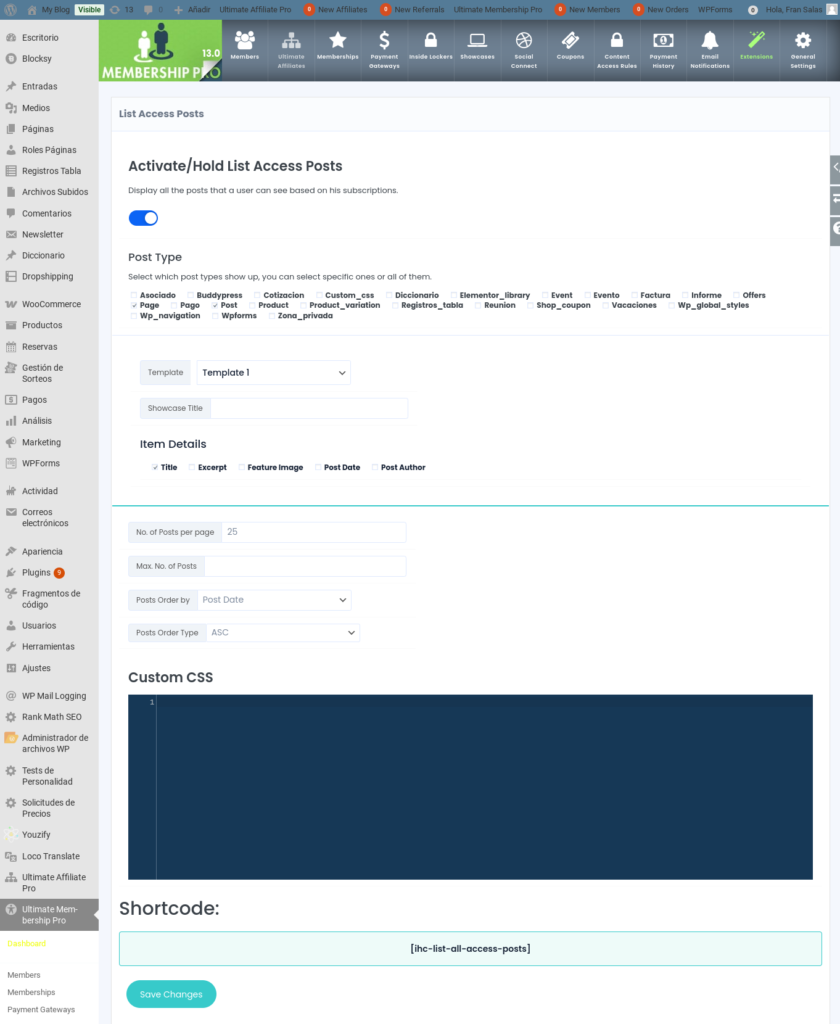This screenshot has height=1024, width=840.
Task: Open Content Access Rules lock icon
Action: coord(617,40)
